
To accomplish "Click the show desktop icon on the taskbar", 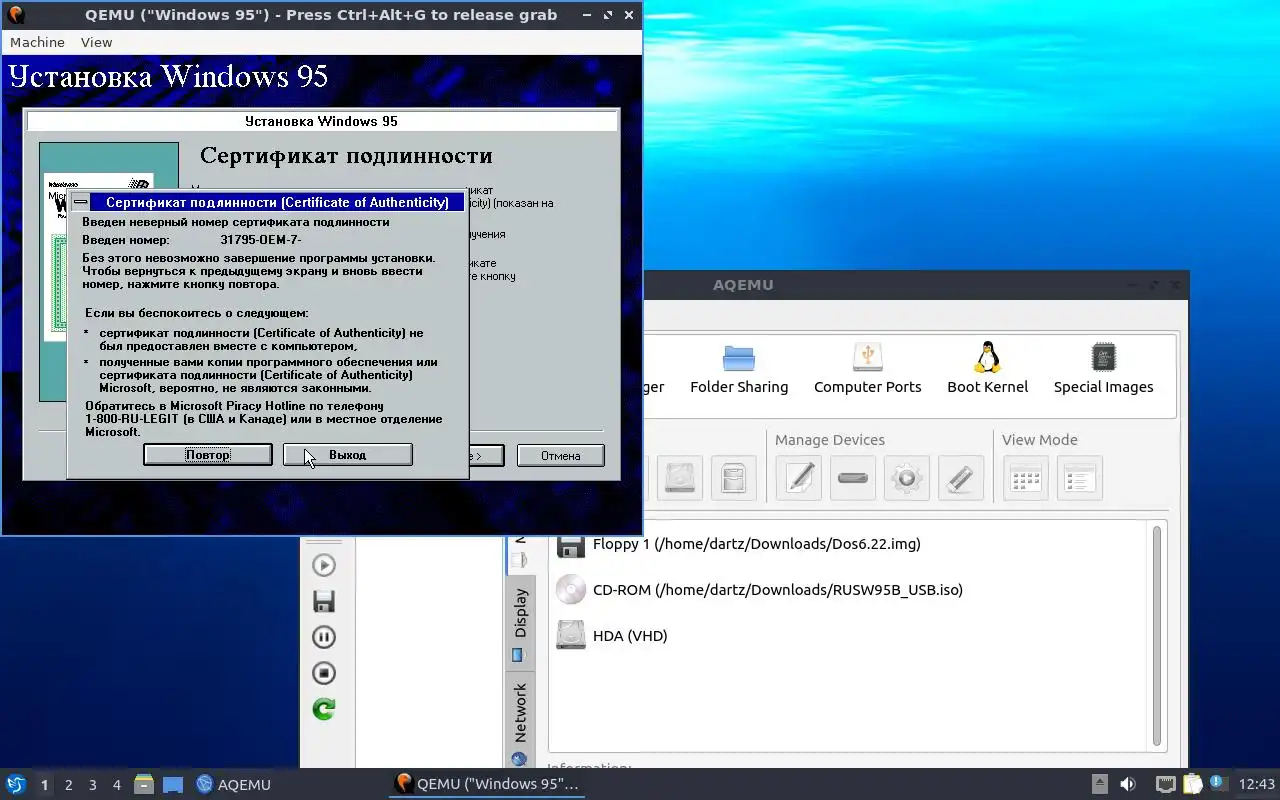I will coord(173,784).
